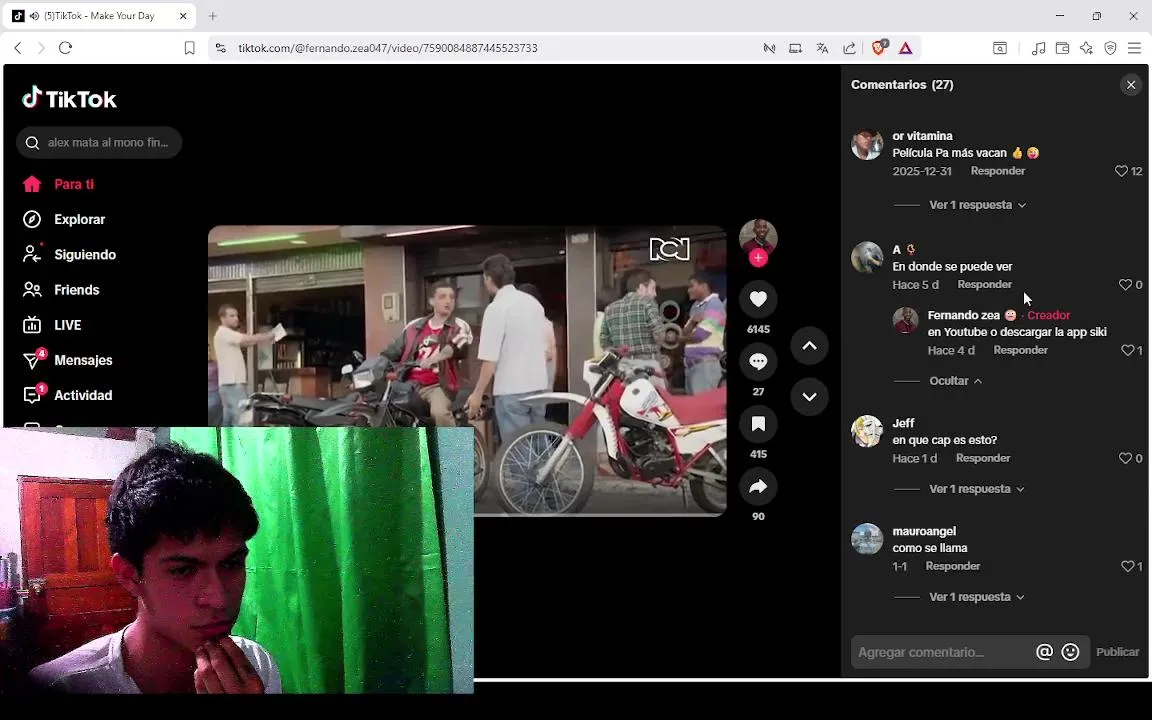
Task: Open creator avatar beside the video
Action: (758, 237)
